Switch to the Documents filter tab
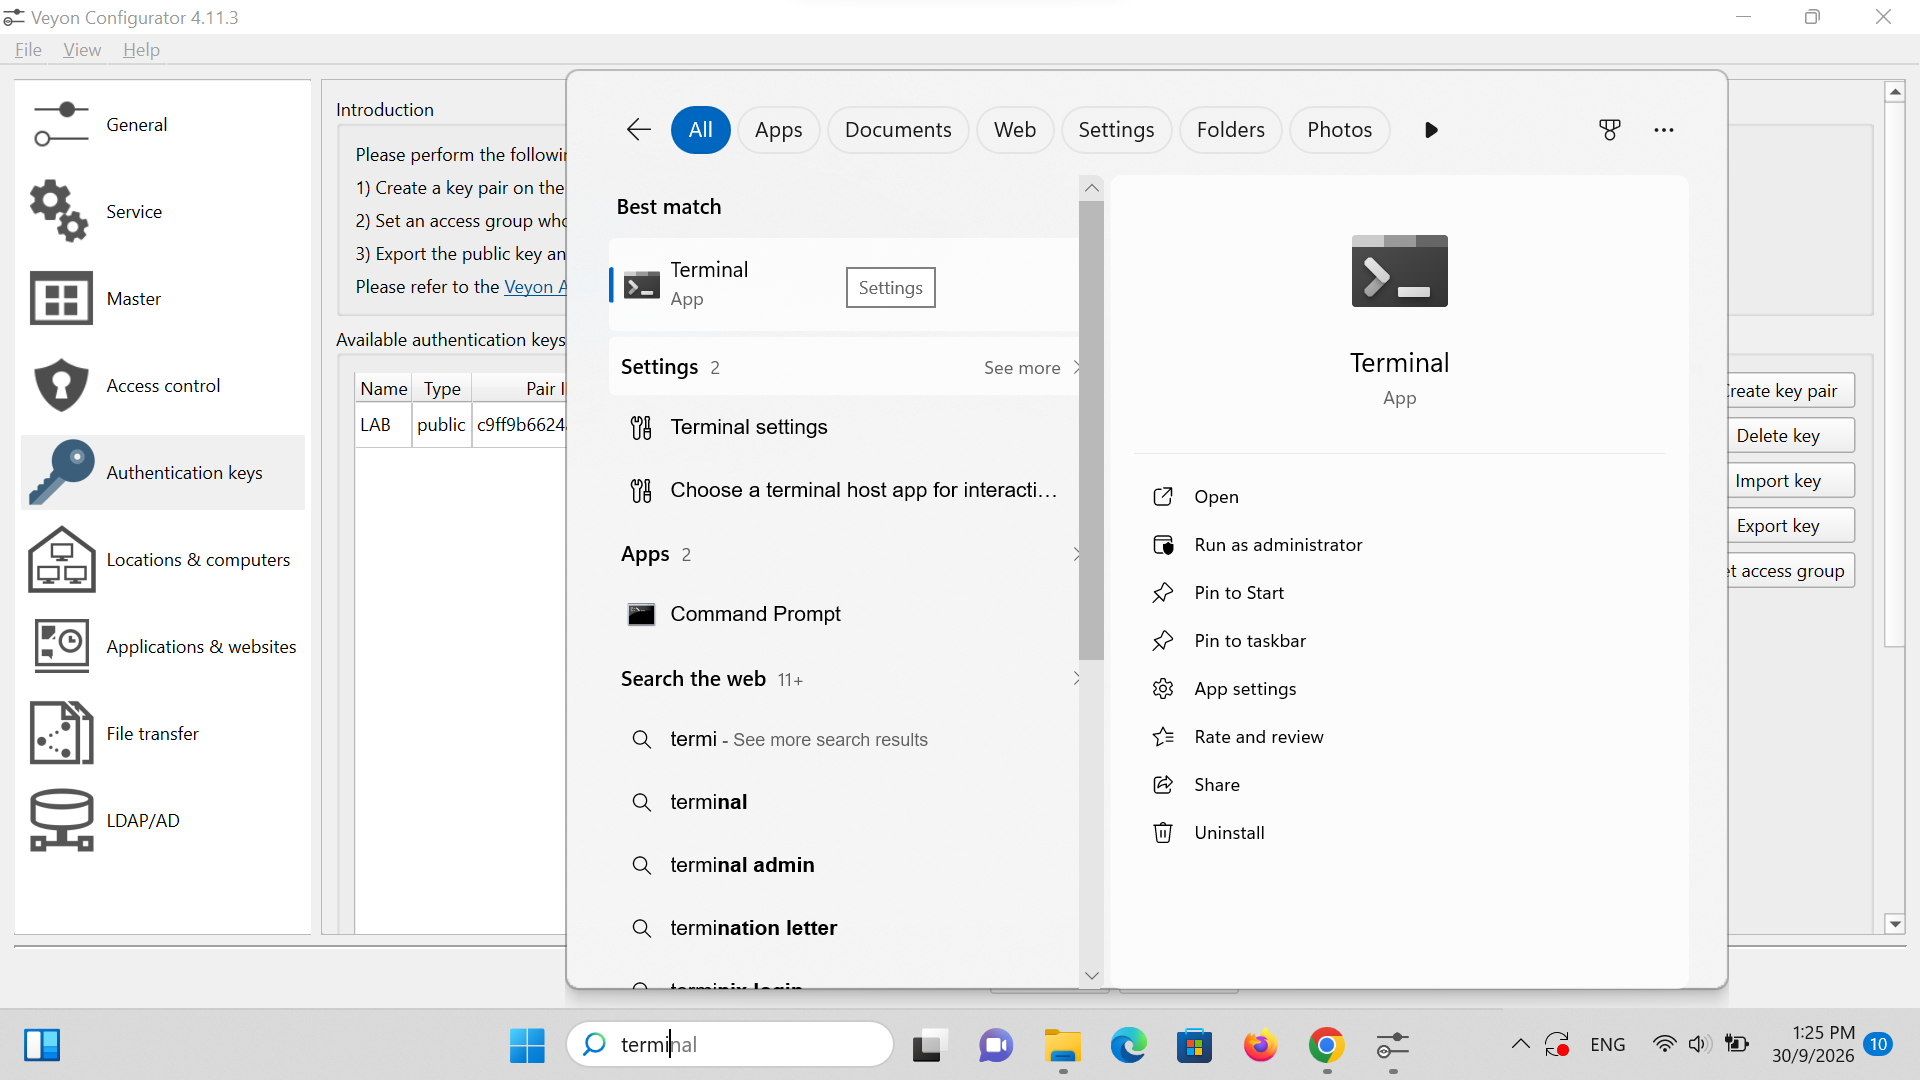Image resolution: width=1920 pixels, height=1080 pixels. (x=897, y=129)
